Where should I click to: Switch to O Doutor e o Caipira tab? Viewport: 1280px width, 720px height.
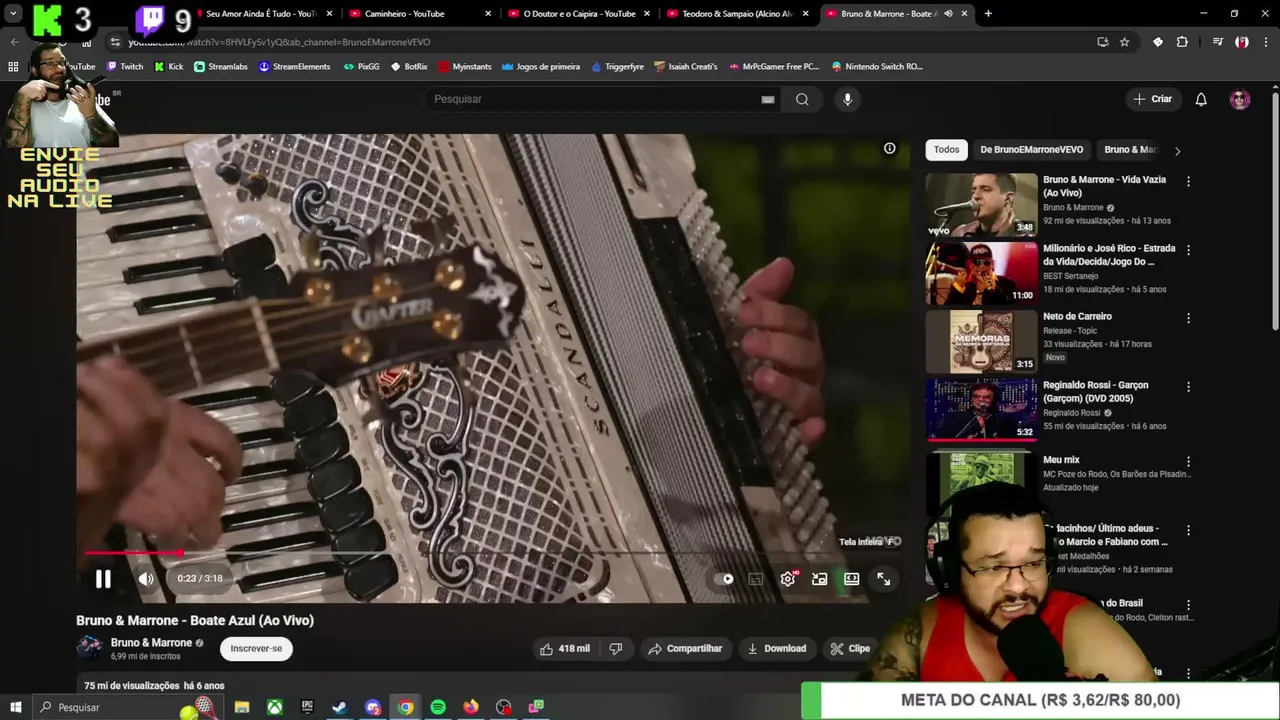pyautogui.click(x=580, y=14)
